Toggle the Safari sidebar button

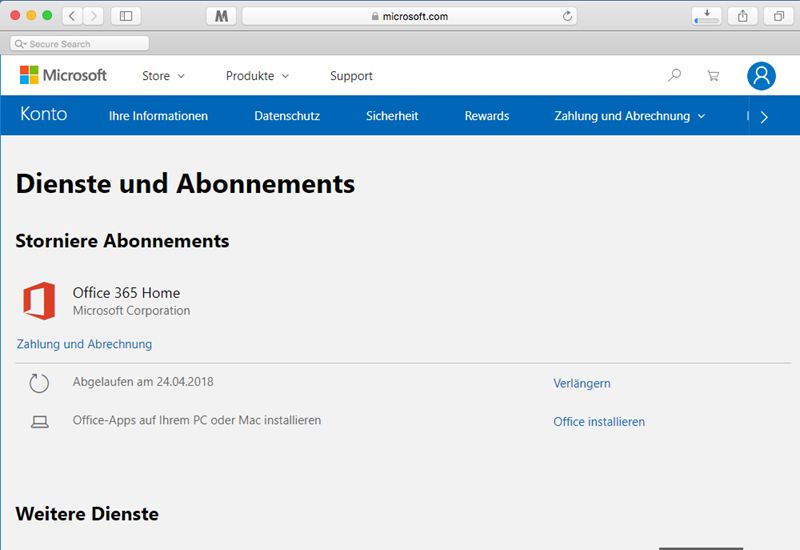tap(126, 16)
